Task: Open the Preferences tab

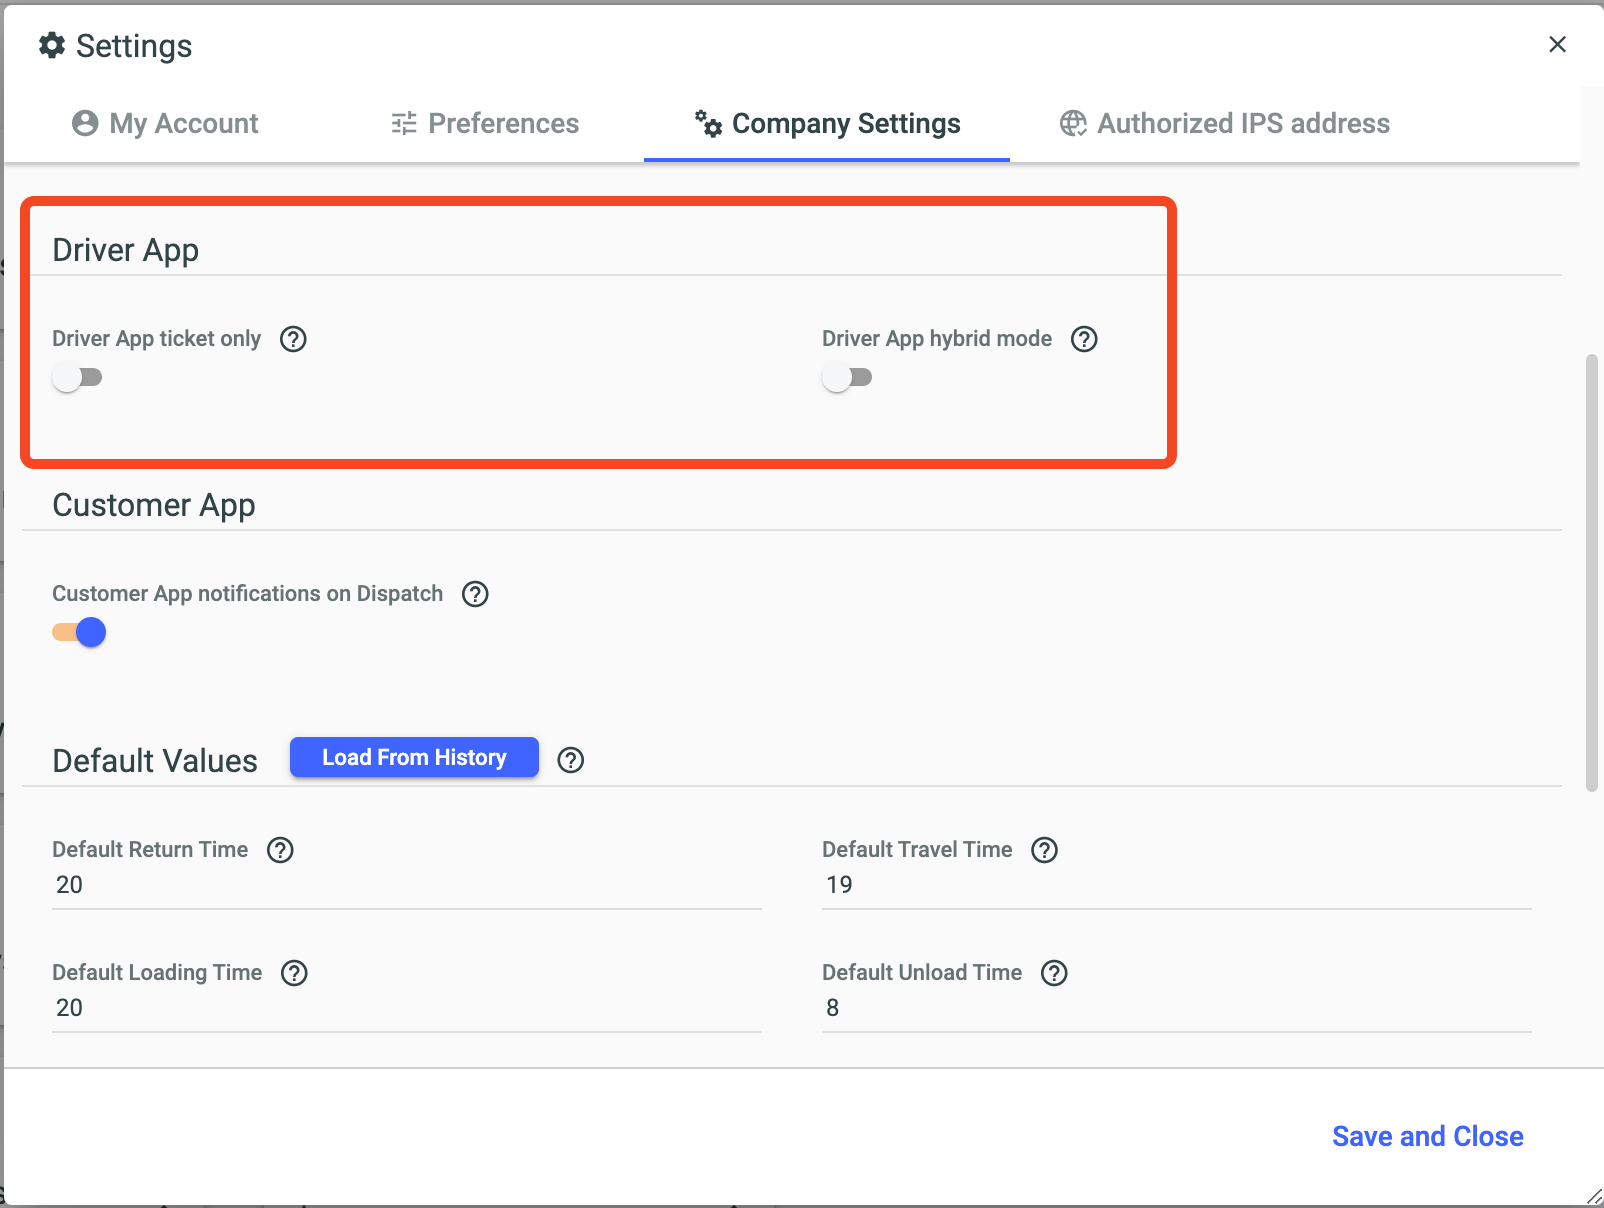Action: click(x=485, y=123)
